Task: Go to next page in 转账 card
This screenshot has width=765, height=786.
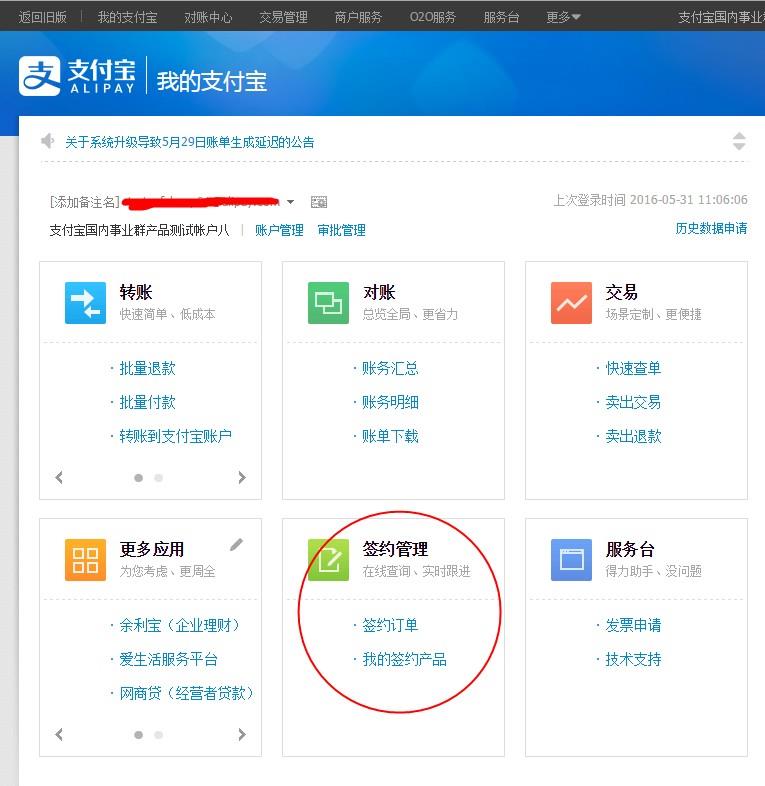Action: pyautogui.click(x=242, y=477)
